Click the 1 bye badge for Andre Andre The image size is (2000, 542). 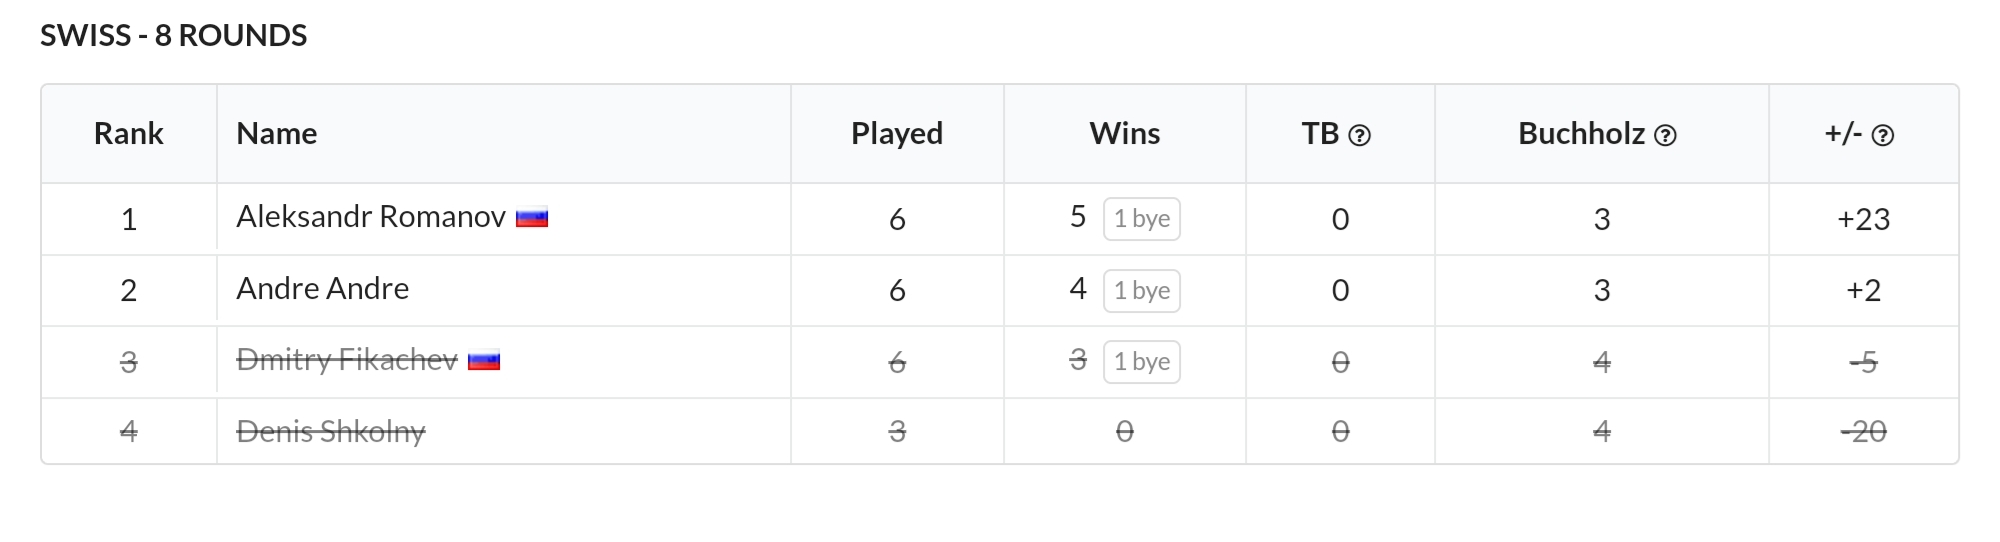1142,291
